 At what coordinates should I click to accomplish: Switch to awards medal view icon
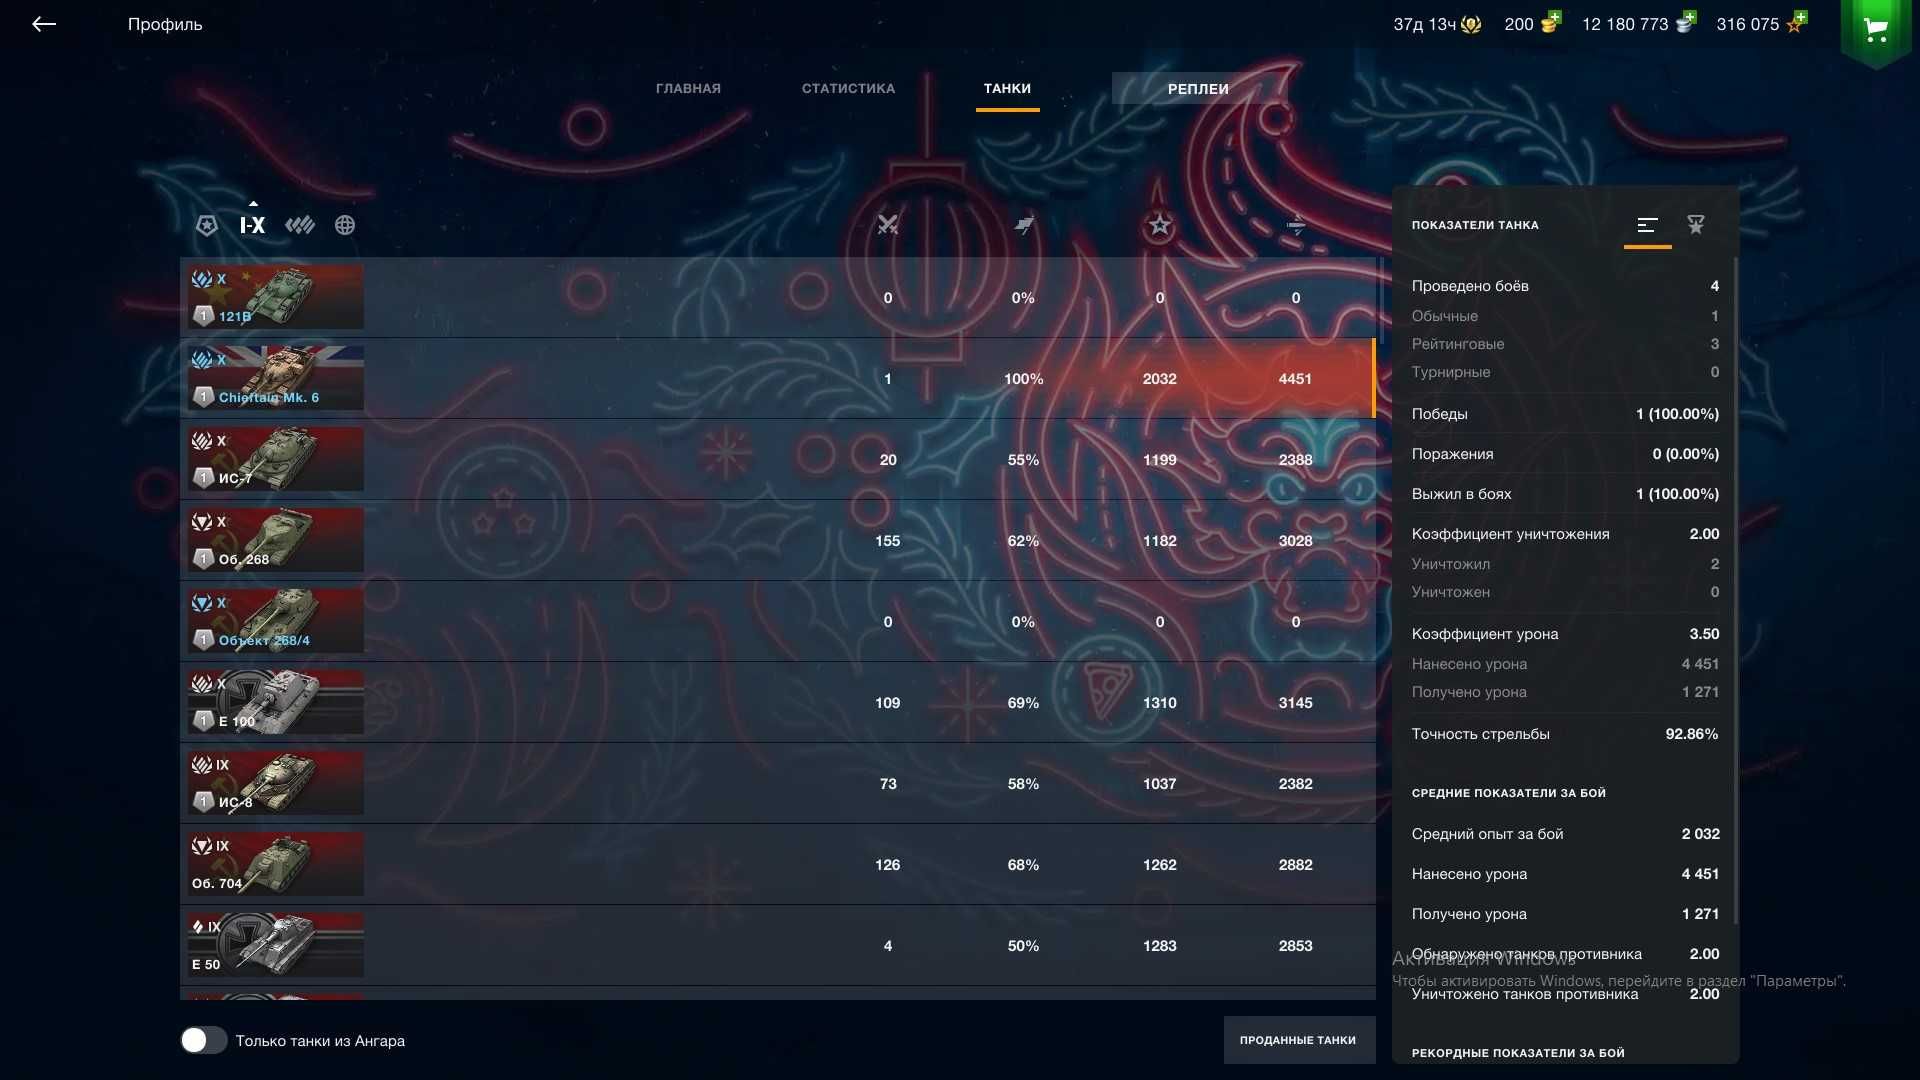(x=1696, y=225)
